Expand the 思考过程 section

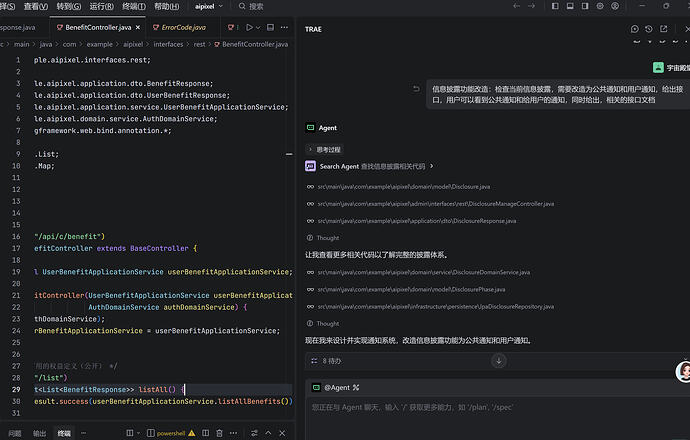pyautogui.click(x=324, y=150)
